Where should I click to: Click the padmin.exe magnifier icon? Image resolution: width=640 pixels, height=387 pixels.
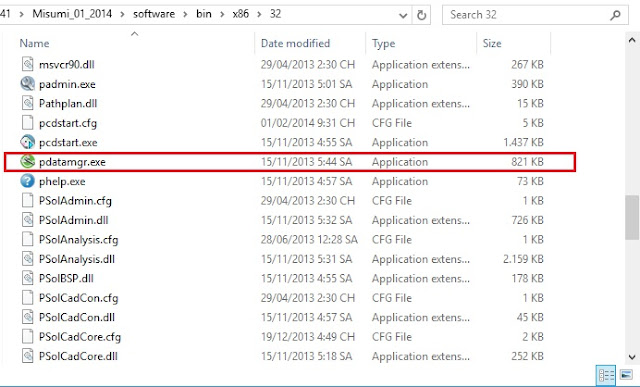point(27,84)
